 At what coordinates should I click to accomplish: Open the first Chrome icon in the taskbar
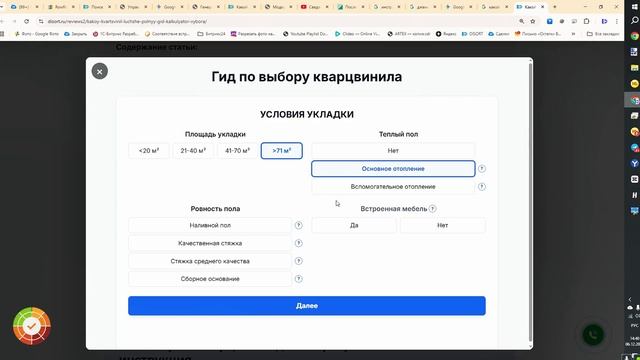pos(634,36)
